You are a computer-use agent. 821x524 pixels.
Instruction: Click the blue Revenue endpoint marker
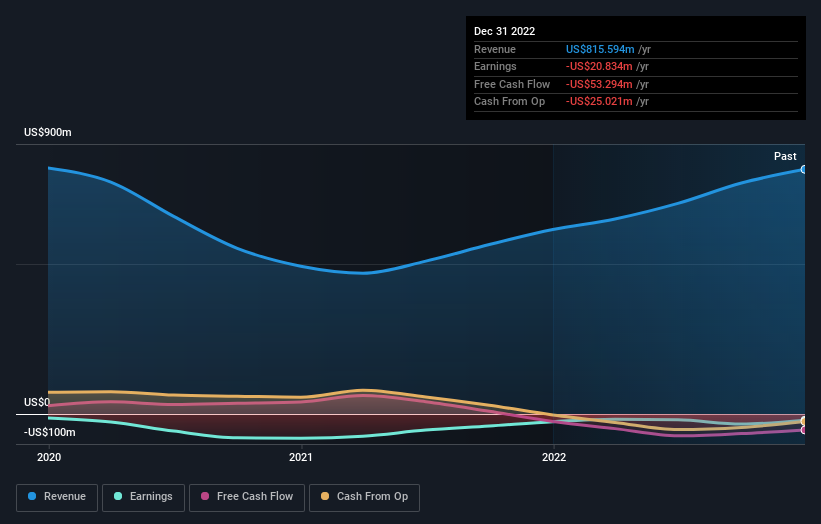804,170
